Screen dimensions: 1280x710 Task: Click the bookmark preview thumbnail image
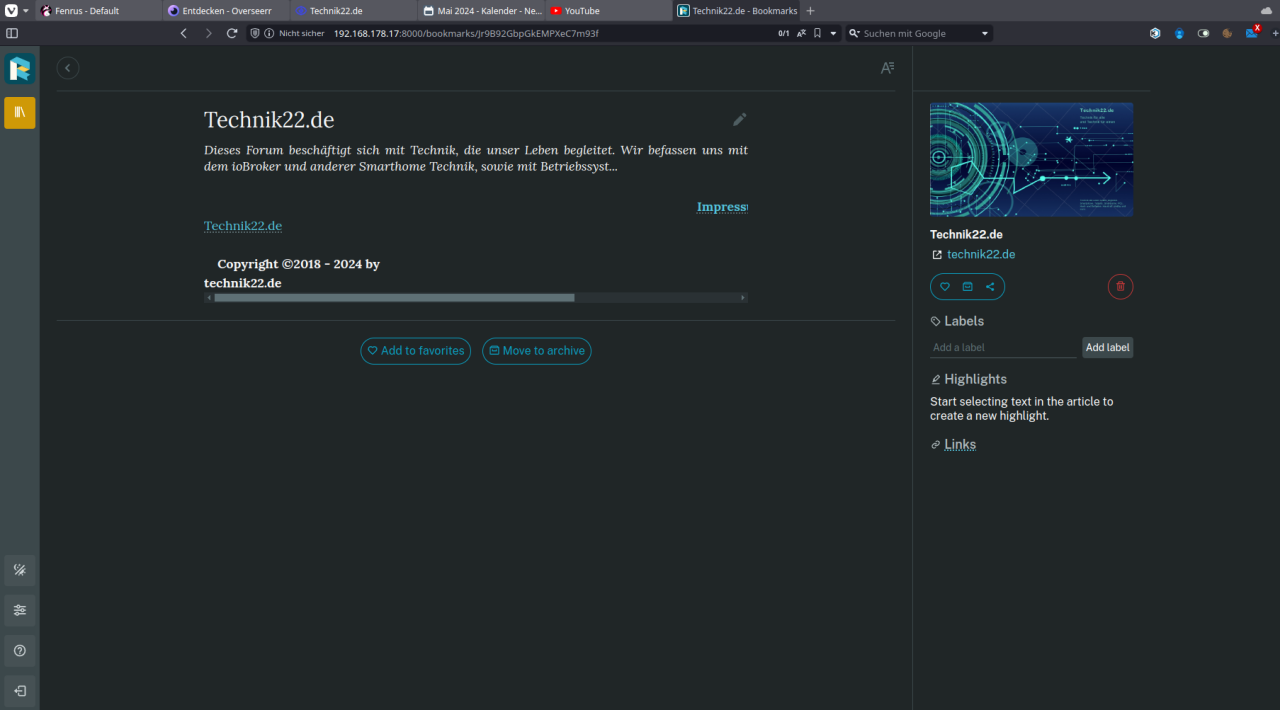coord(1031,160)
